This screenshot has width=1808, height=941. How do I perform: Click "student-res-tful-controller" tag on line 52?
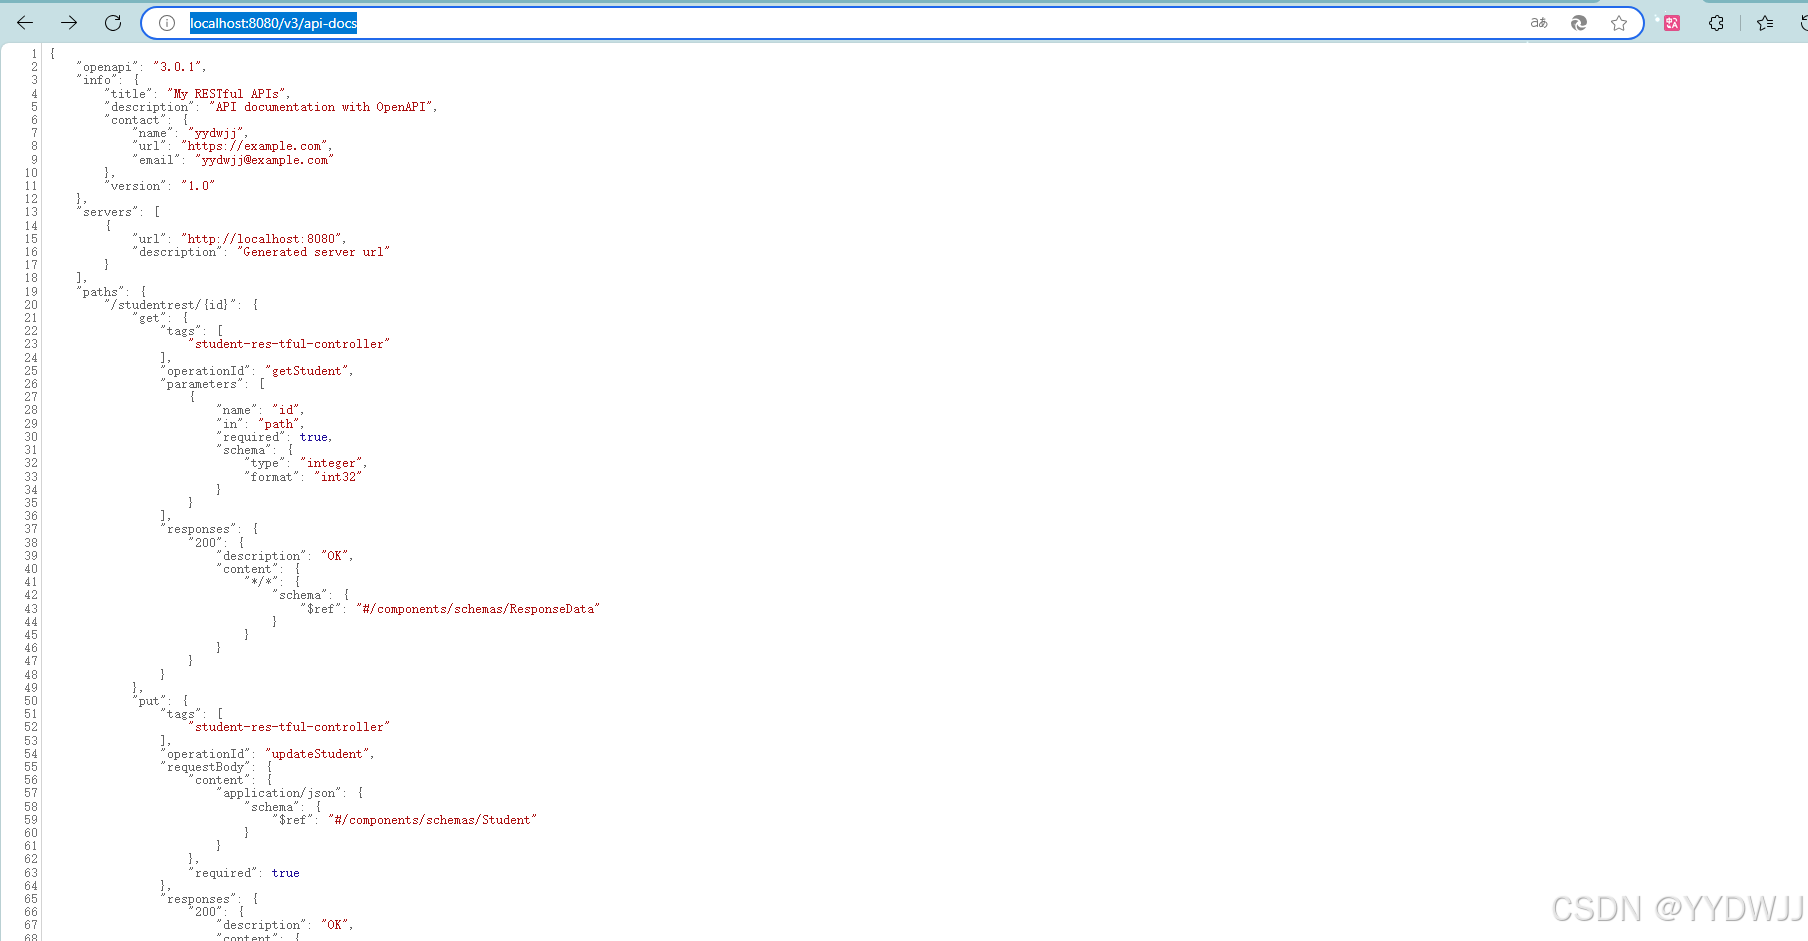pos(289,727)
